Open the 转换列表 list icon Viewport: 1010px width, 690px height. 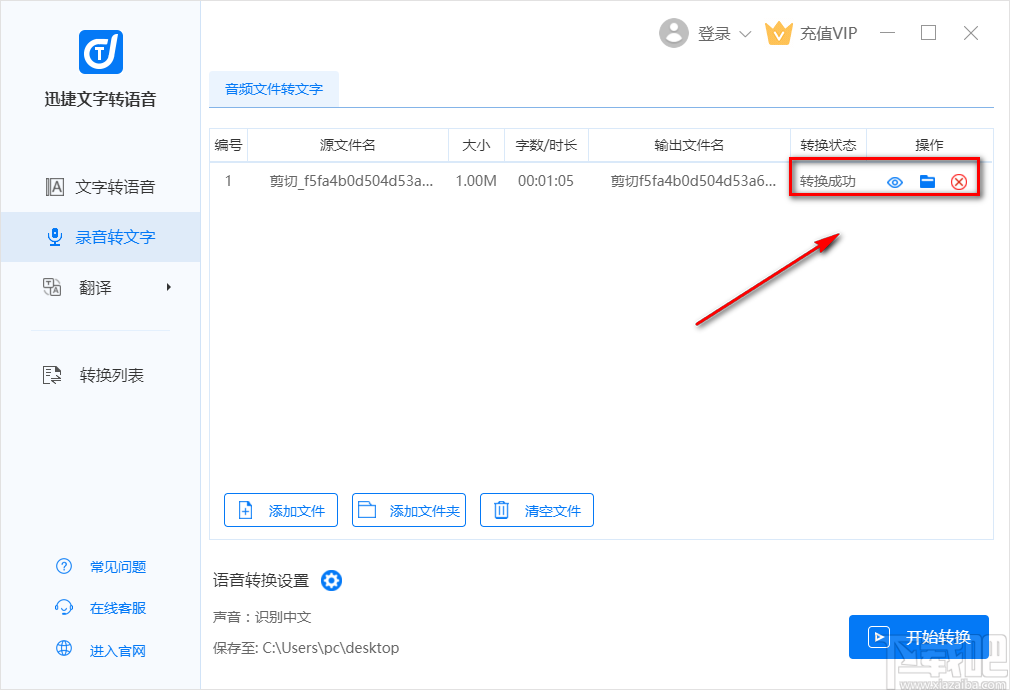53,374
